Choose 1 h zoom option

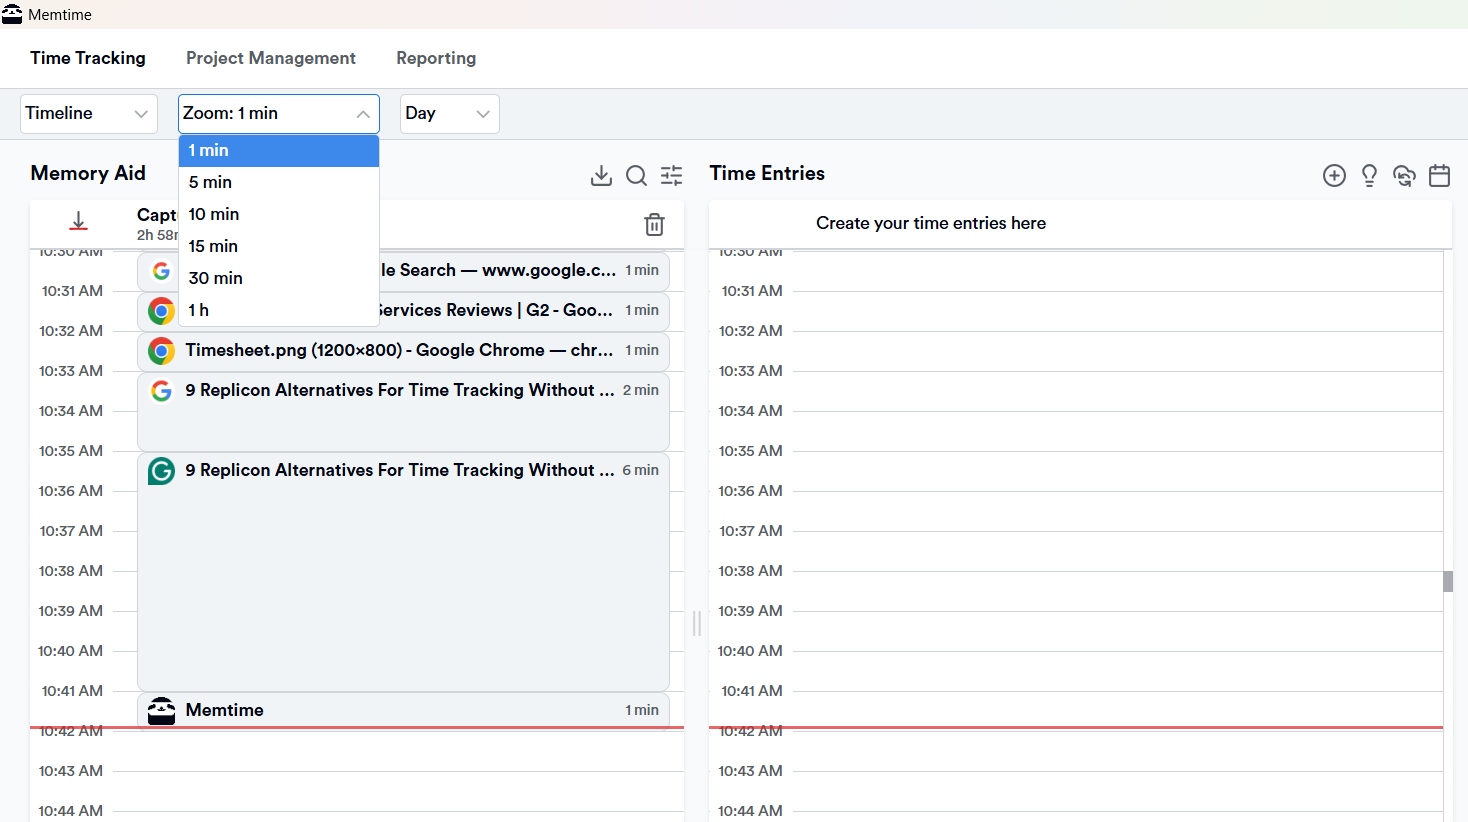pyautogui.click(x=279, y=310)
